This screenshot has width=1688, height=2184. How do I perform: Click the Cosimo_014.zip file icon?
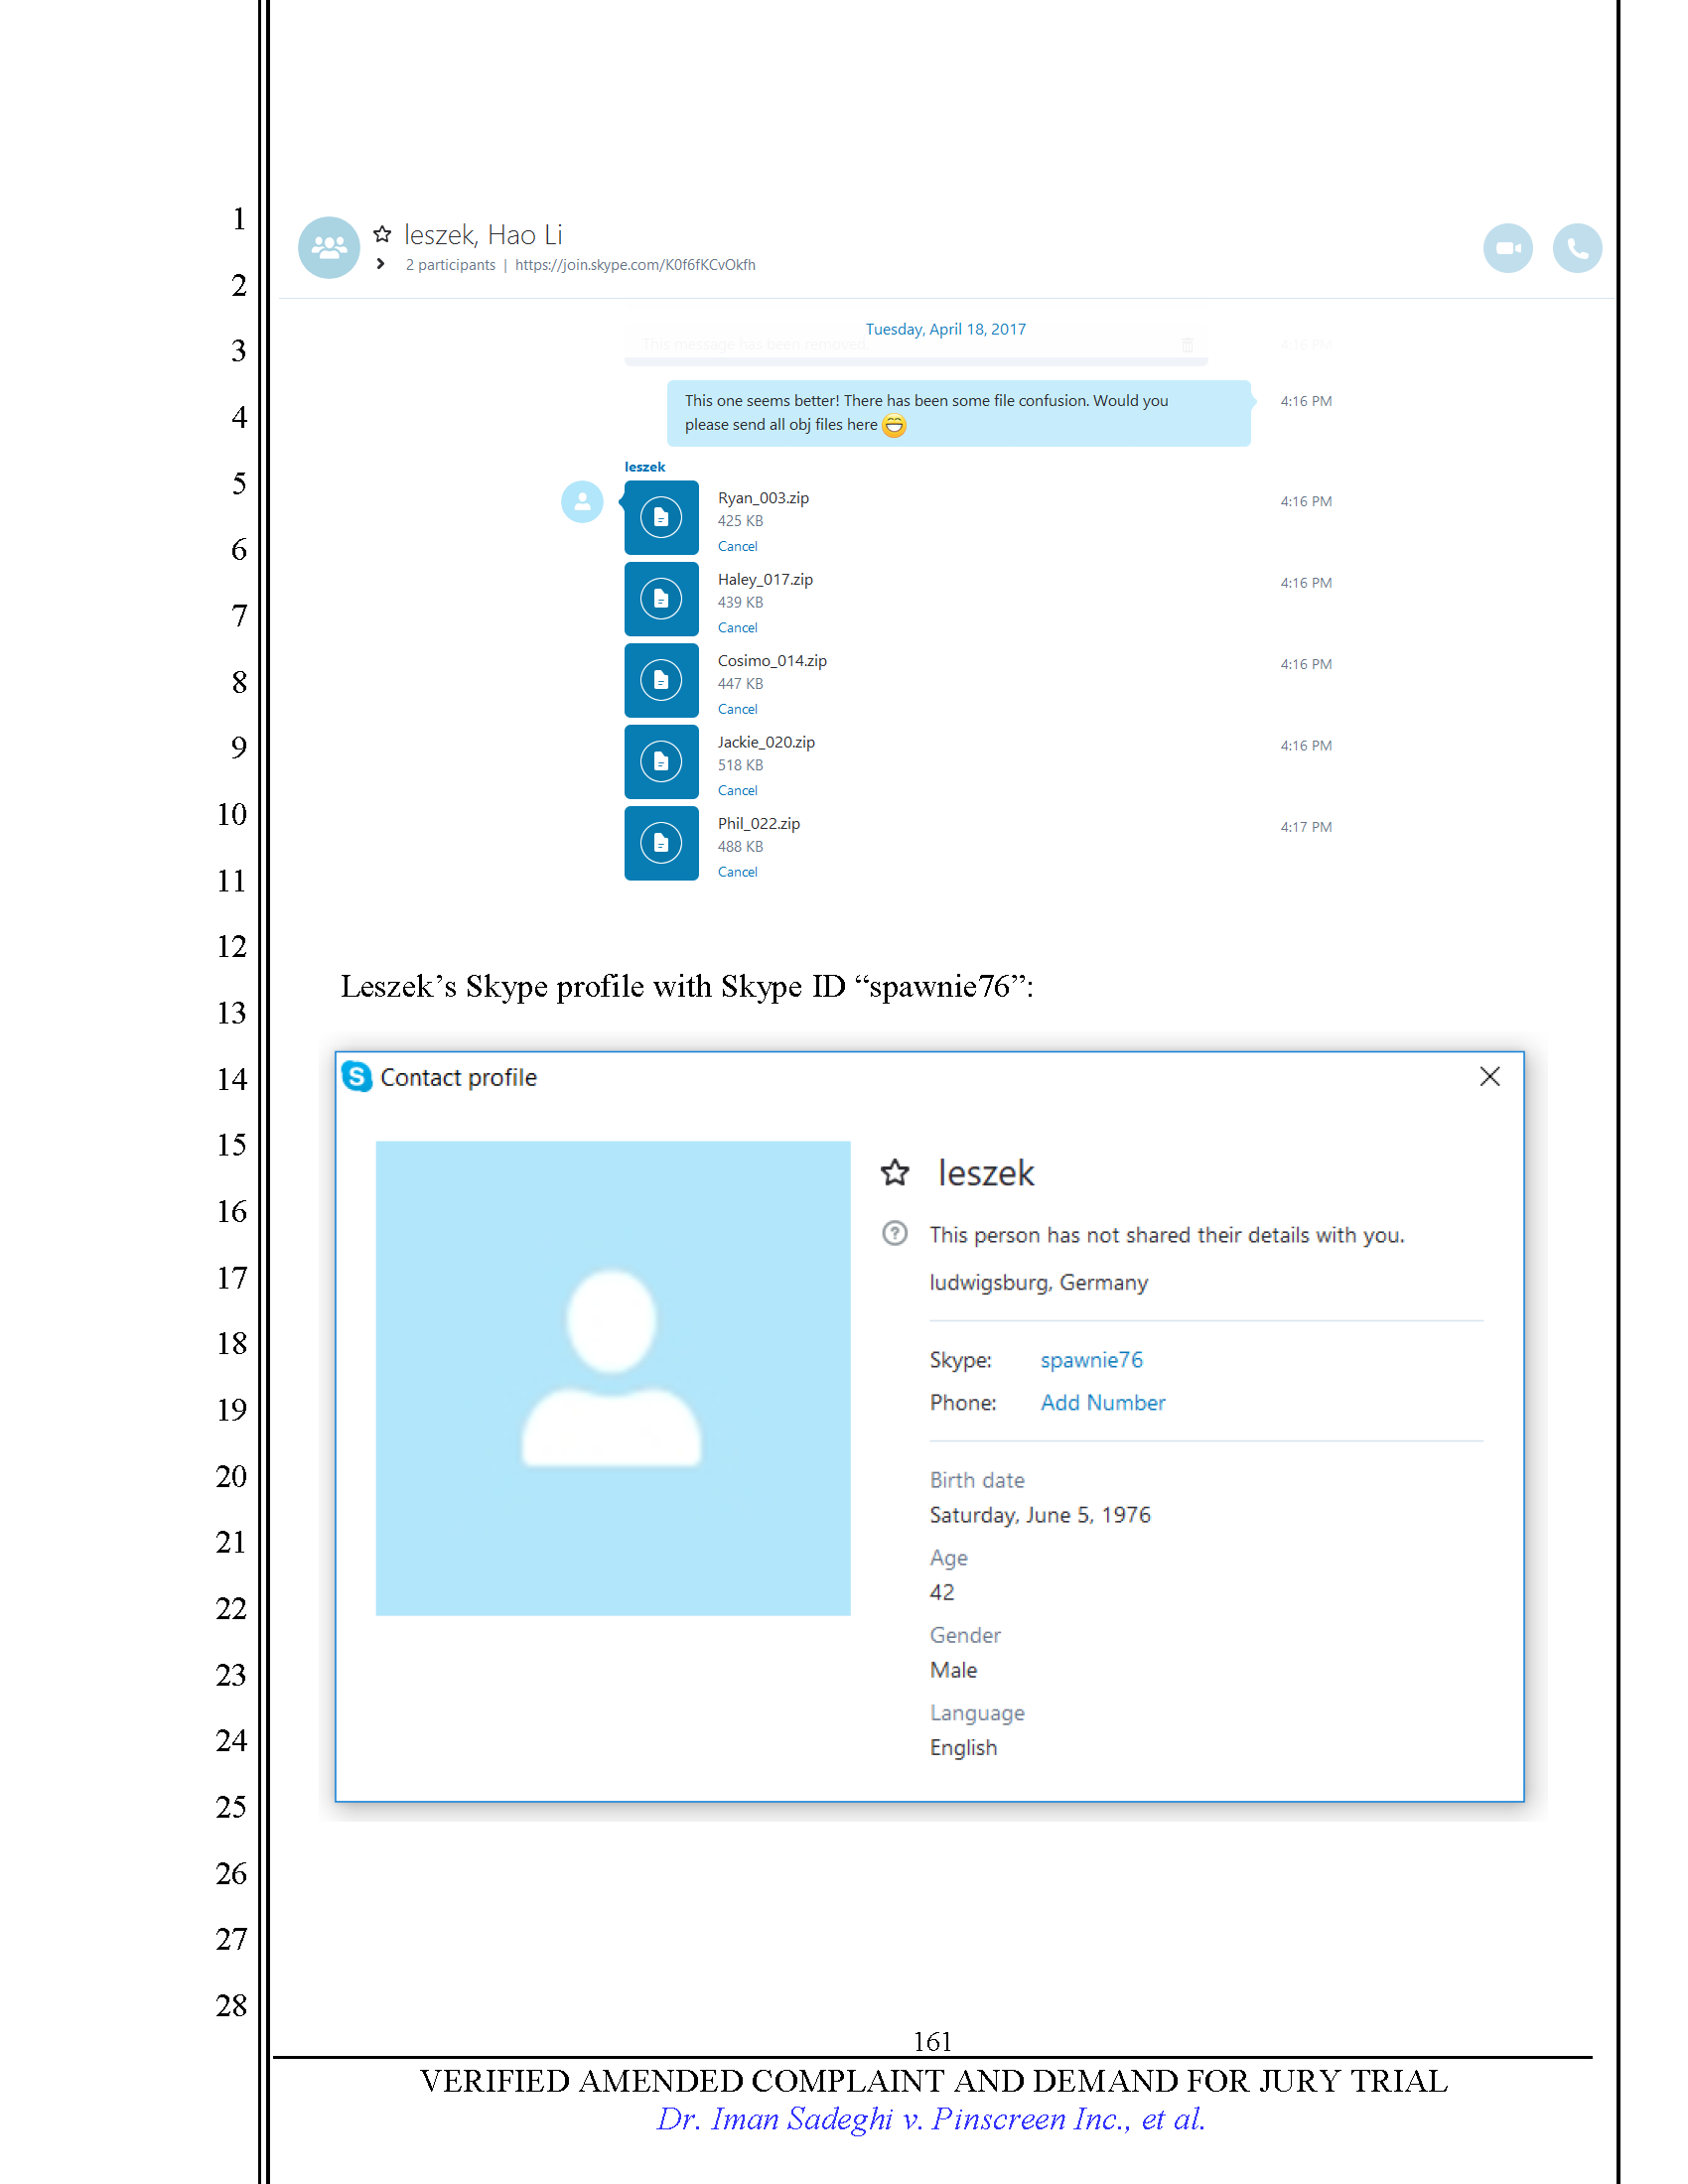tap(661, 681)
